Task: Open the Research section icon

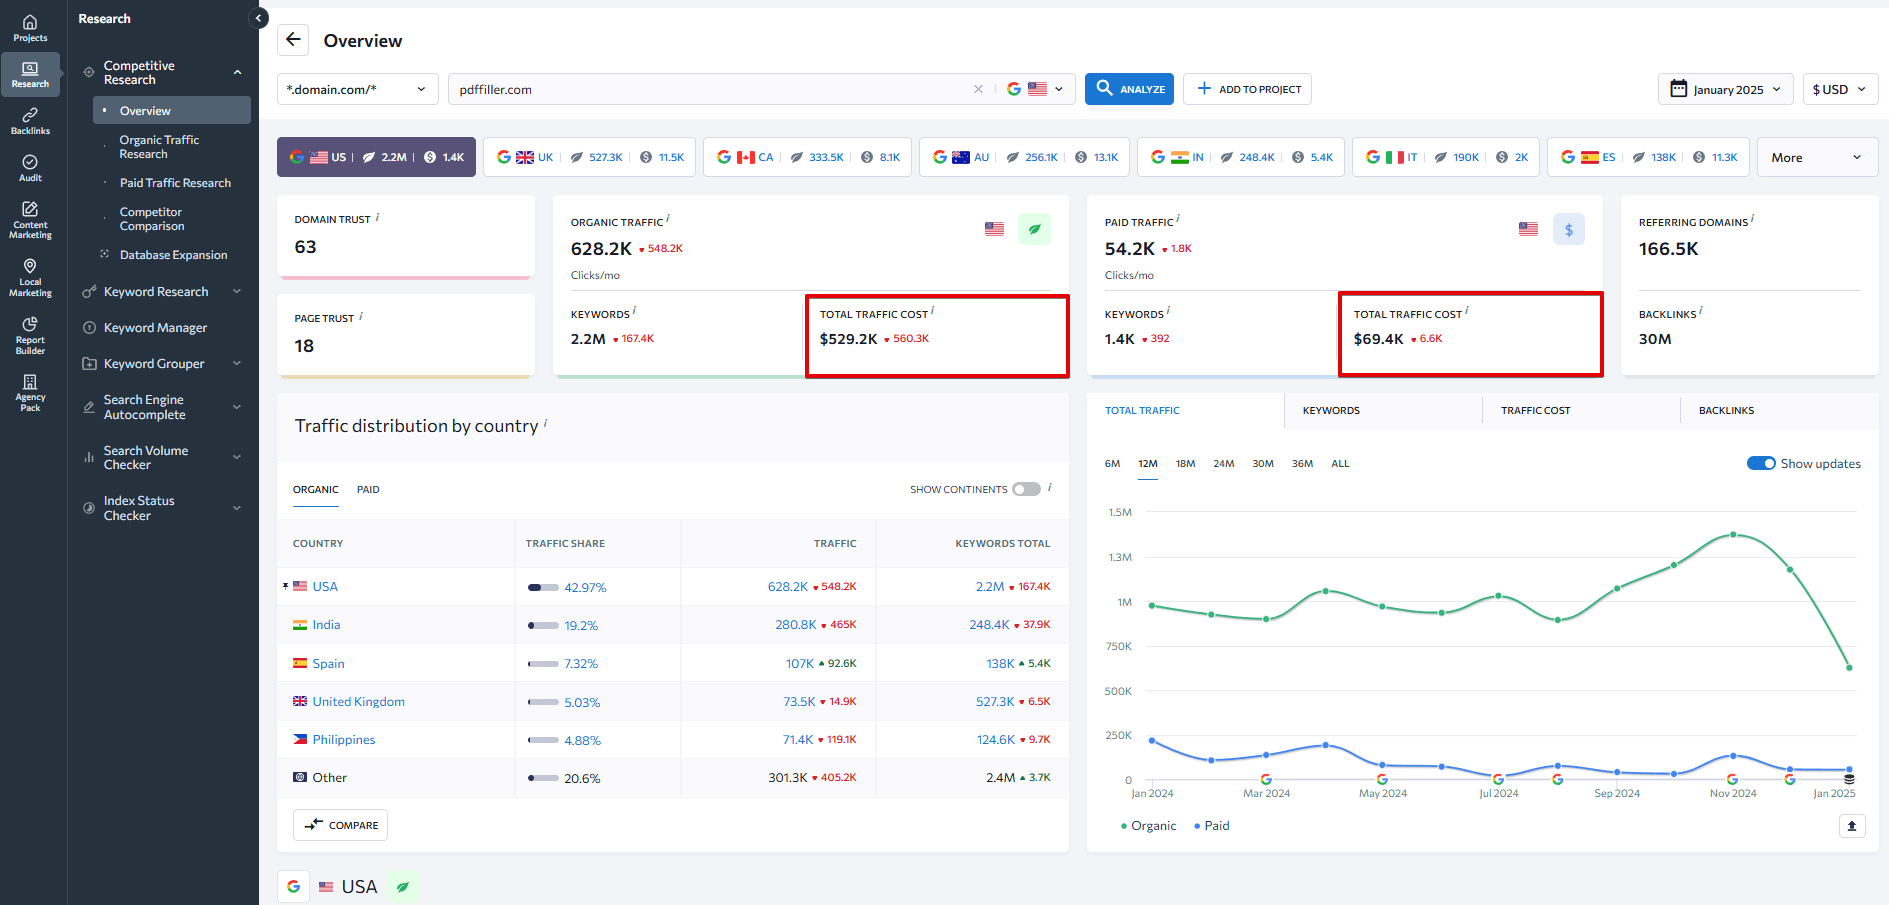Action: (30, 74)
